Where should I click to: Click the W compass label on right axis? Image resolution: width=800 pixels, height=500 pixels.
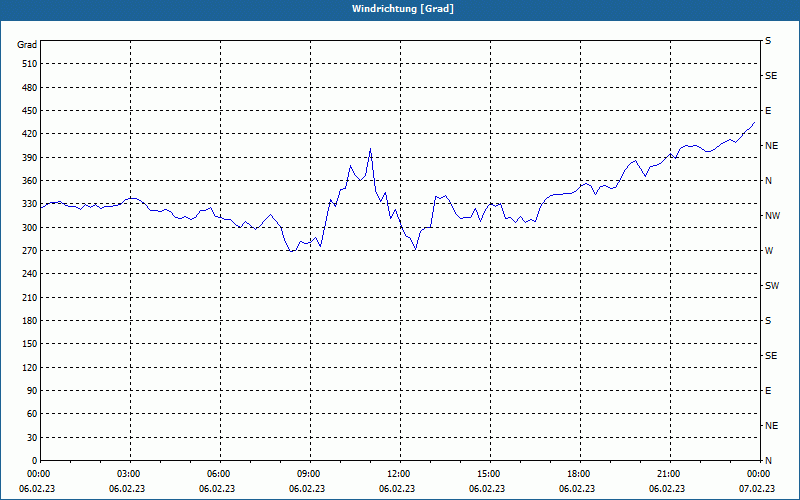769,251
